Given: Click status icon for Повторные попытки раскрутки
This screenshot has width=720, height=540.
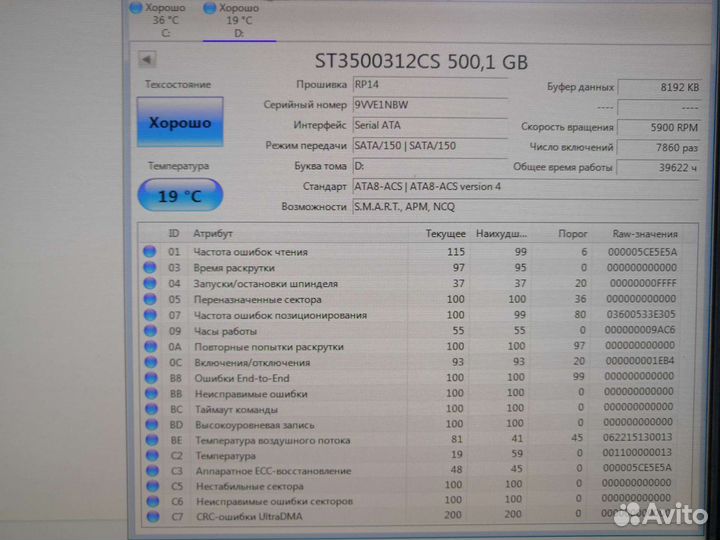Looking at the screenshot, I should (x=151, y=346).
